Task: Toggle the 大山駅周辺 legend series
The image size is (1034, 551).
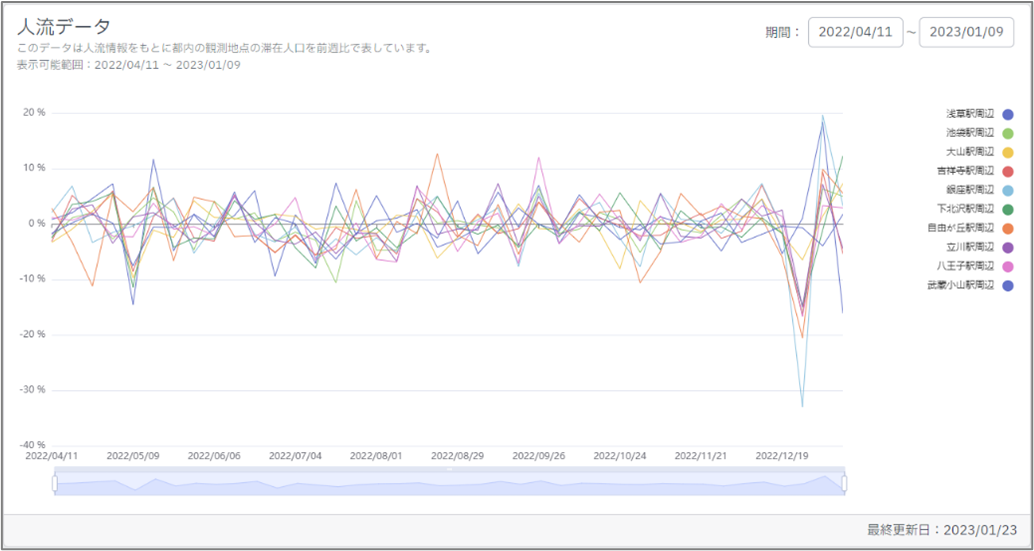Action: [x=979, y=153]
